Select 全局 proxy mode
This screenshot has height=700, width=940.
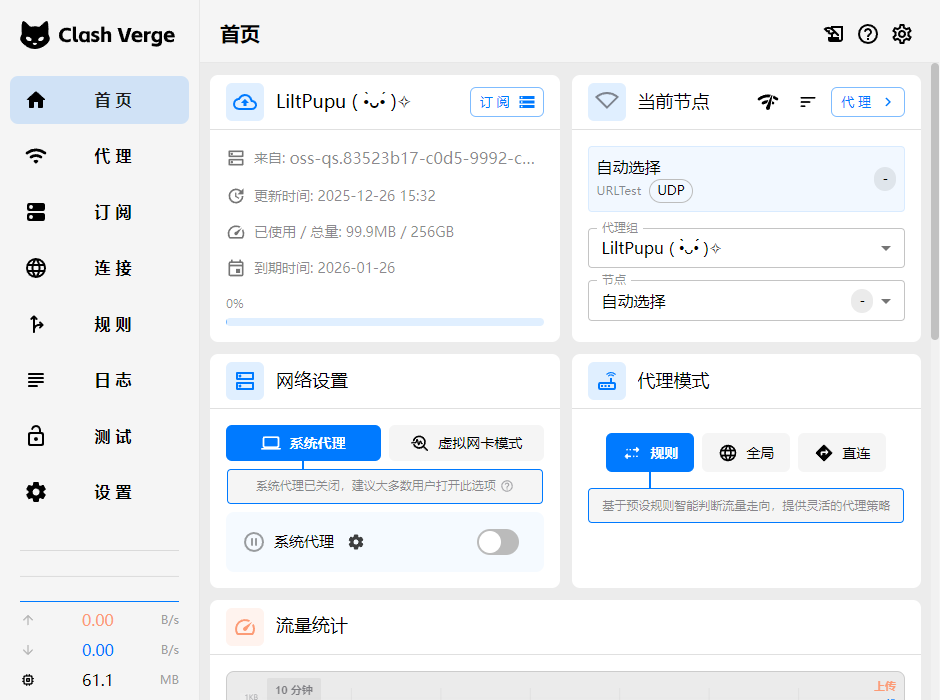(x=746, y=453)
